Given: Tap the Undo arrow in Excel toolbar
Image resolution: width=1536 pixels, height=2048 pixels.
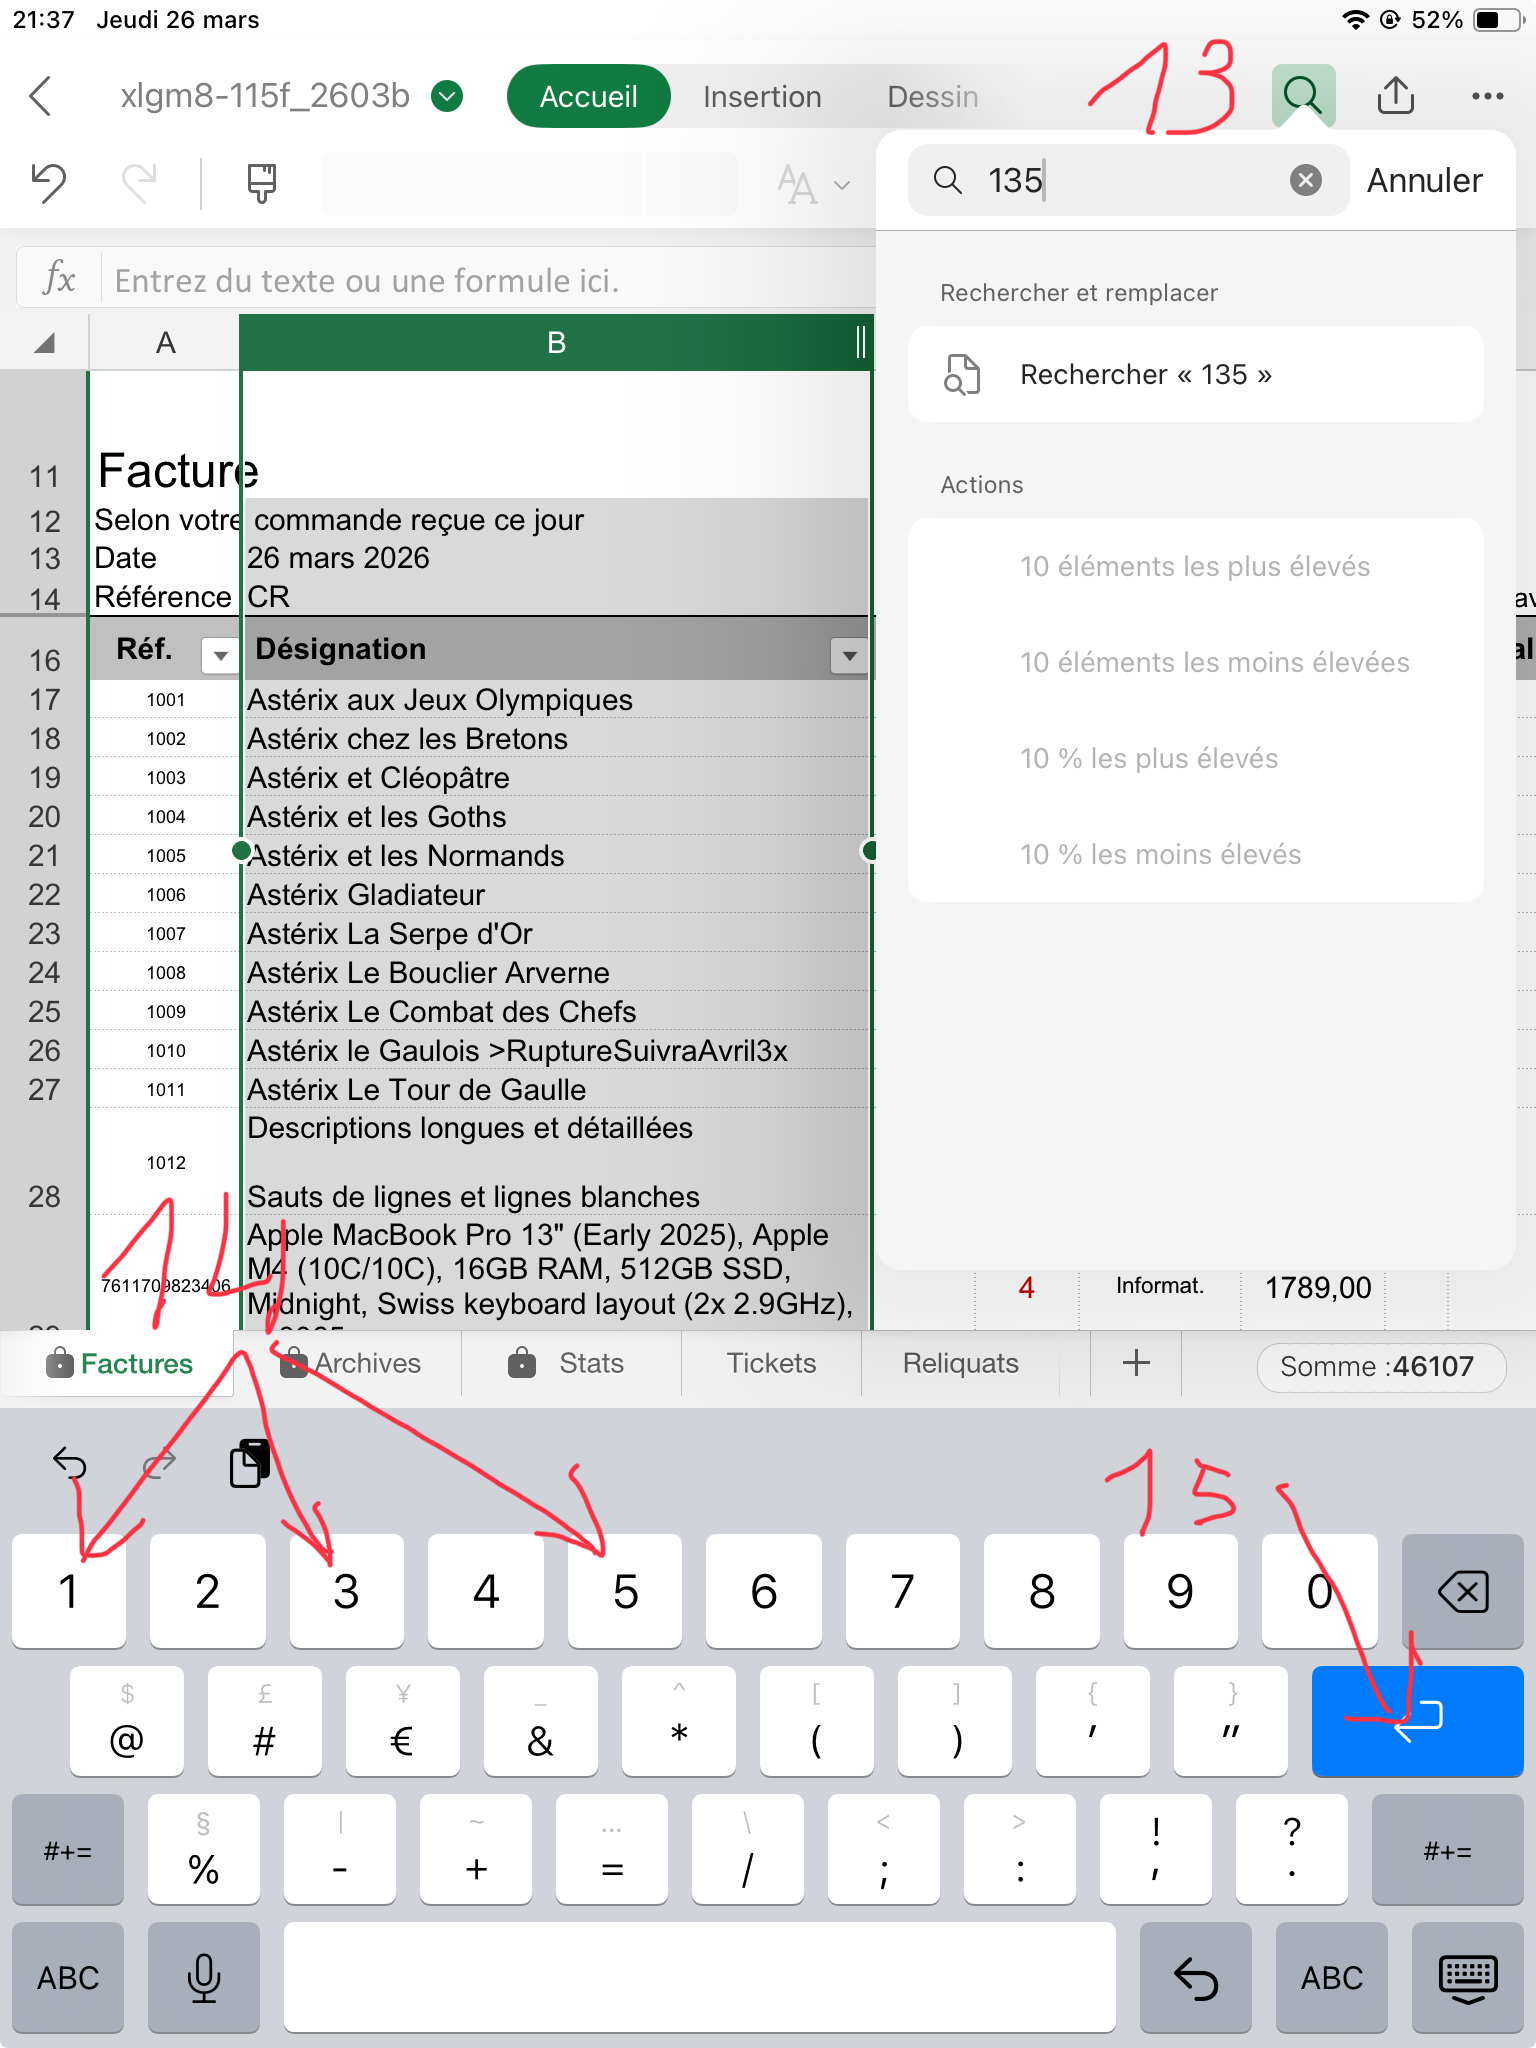Looking at the screenshot, I should tap(48, 182).
